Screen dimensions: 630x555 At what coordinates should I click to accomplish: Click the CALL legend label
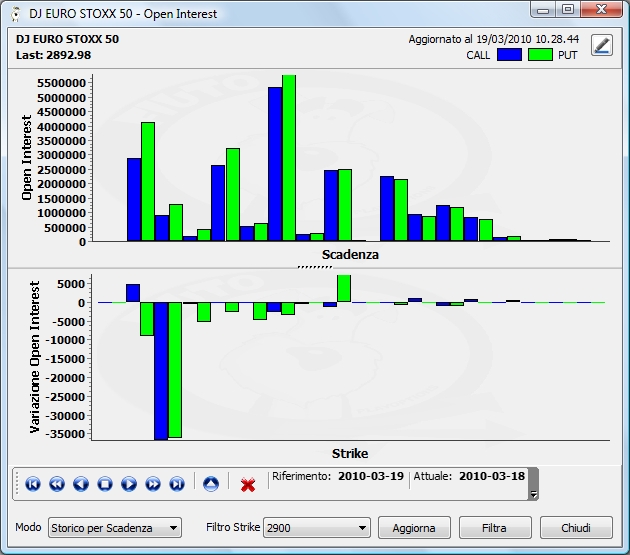tap(478, 55)
